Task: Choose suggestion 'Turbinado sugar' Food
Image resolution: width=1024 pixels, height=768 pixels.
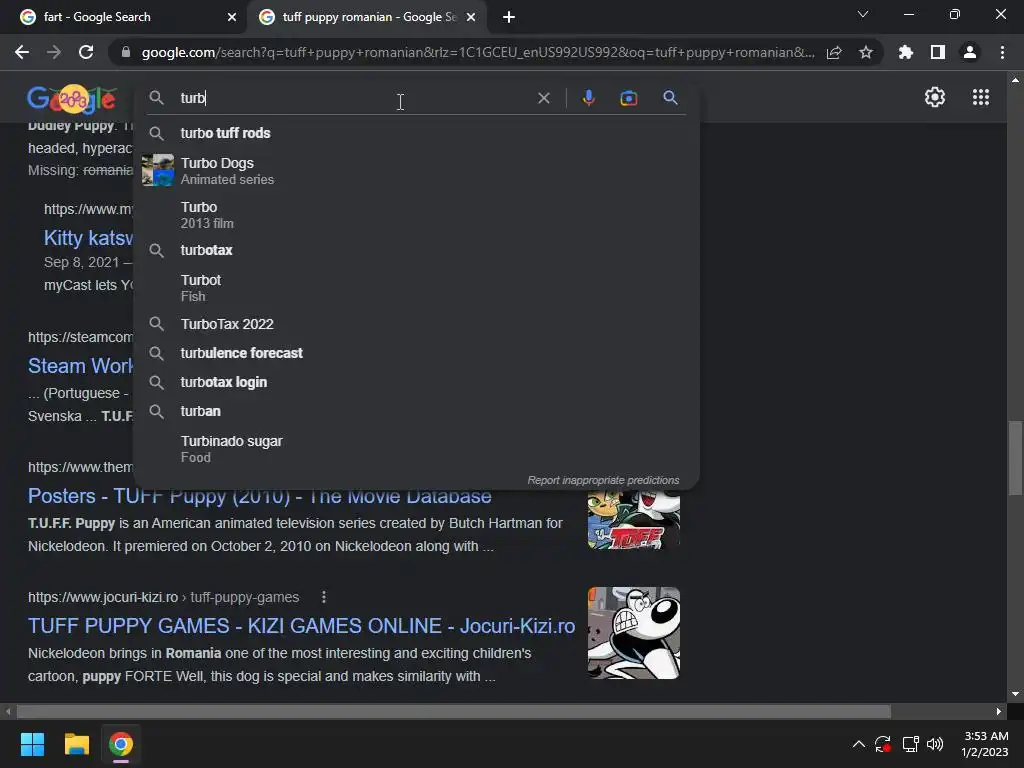Action: point(416,449)
